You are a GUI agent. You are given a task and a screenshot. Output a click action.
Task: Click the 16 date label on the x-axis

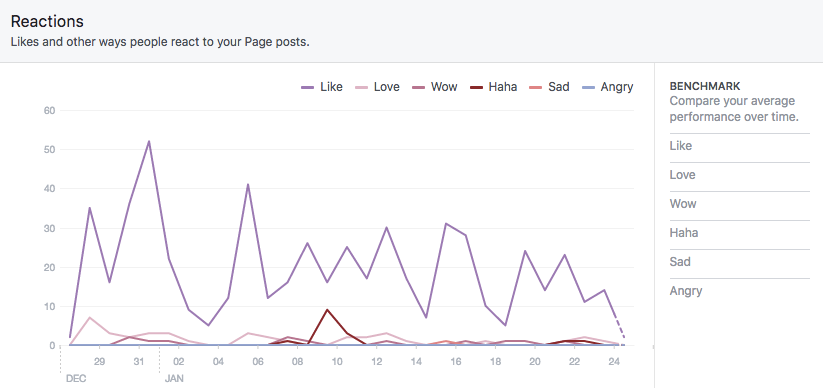point(456,361)
